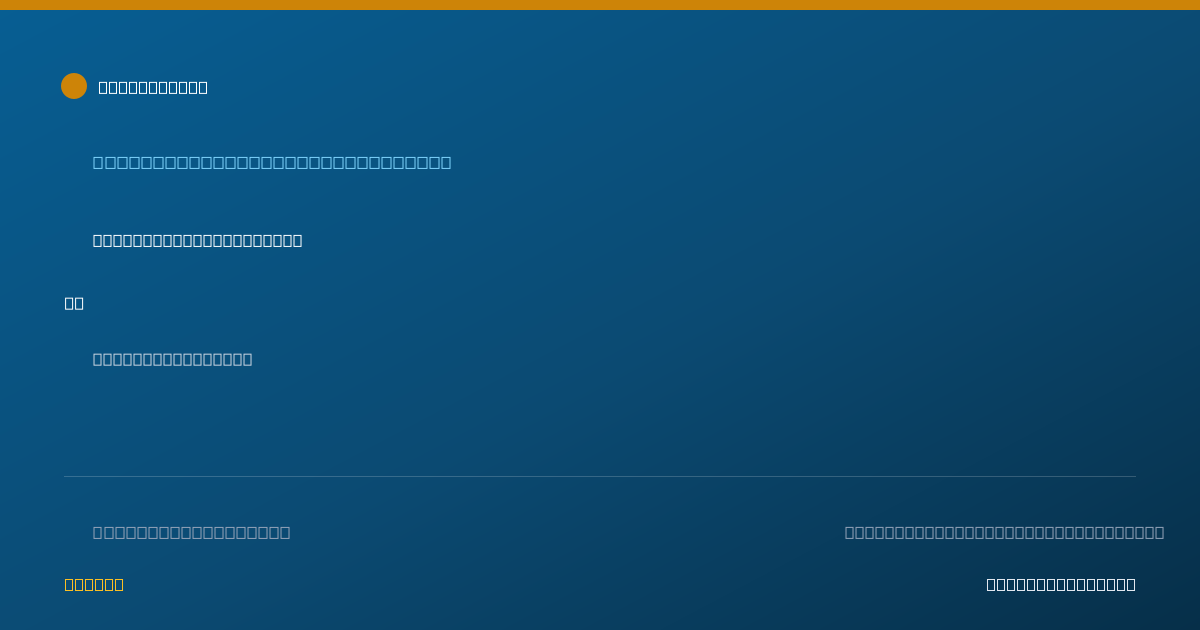The height and width of the screenshot is (630, 1200).
Task: Click the thin horizontal divider line
Action: 600,476
